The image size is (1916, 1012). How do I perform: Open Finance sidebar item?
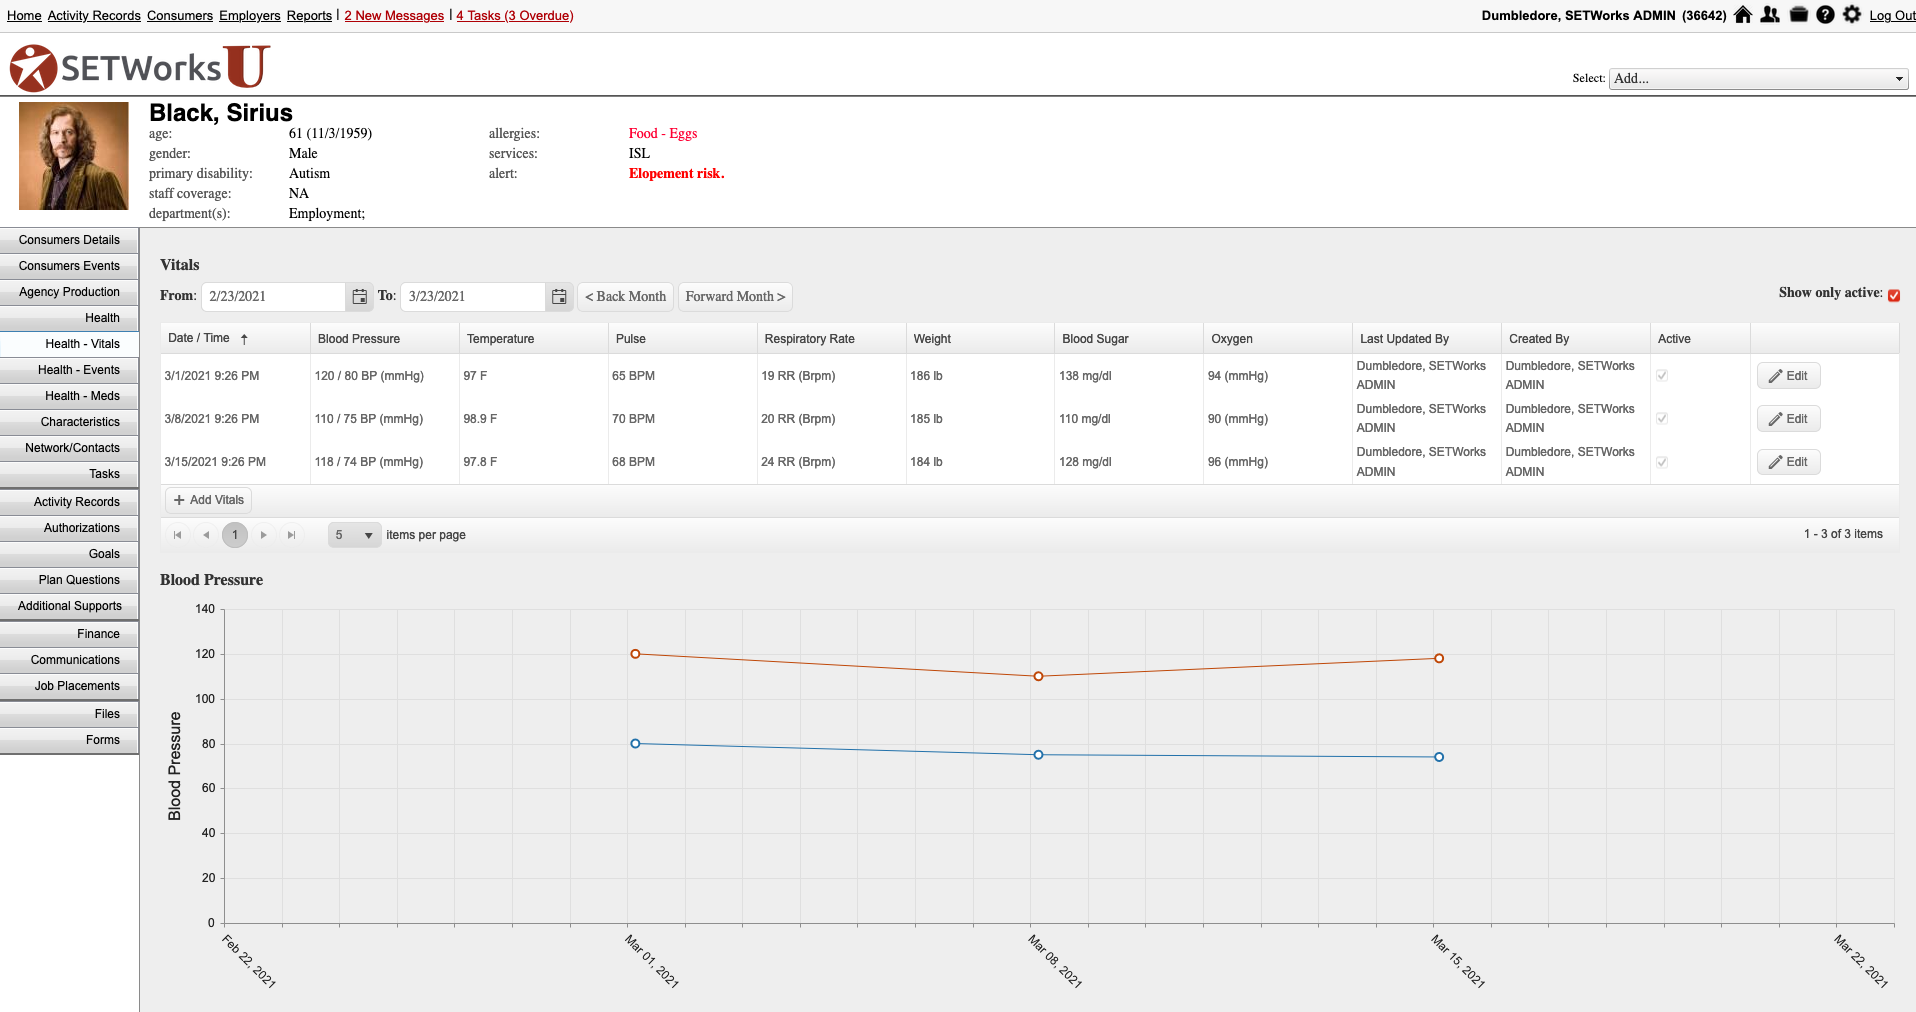coord(69,634)
